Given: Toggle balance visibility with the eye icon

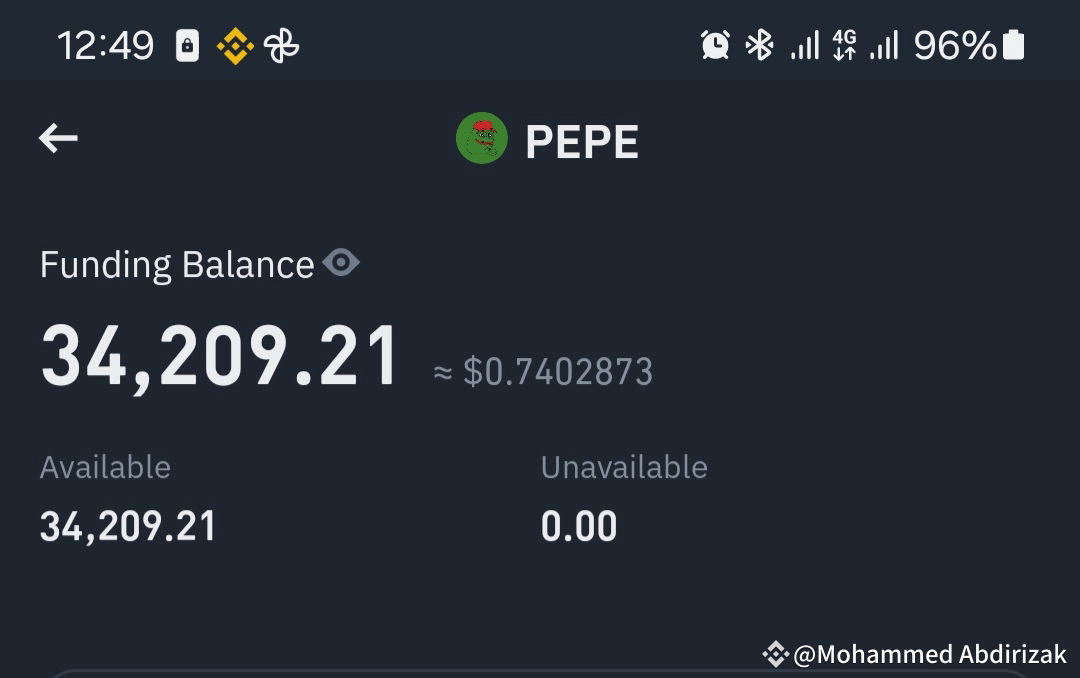Looking at the screenshot, I should (x=342, y=262).
